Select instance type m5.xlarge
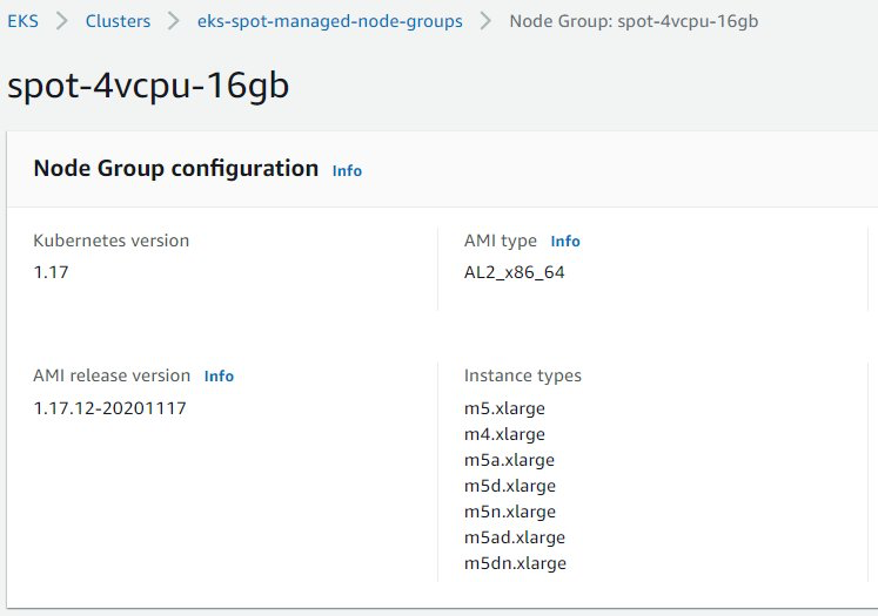Screen dimensions: 879x616 pyautogui.click(x=504, y=408)
